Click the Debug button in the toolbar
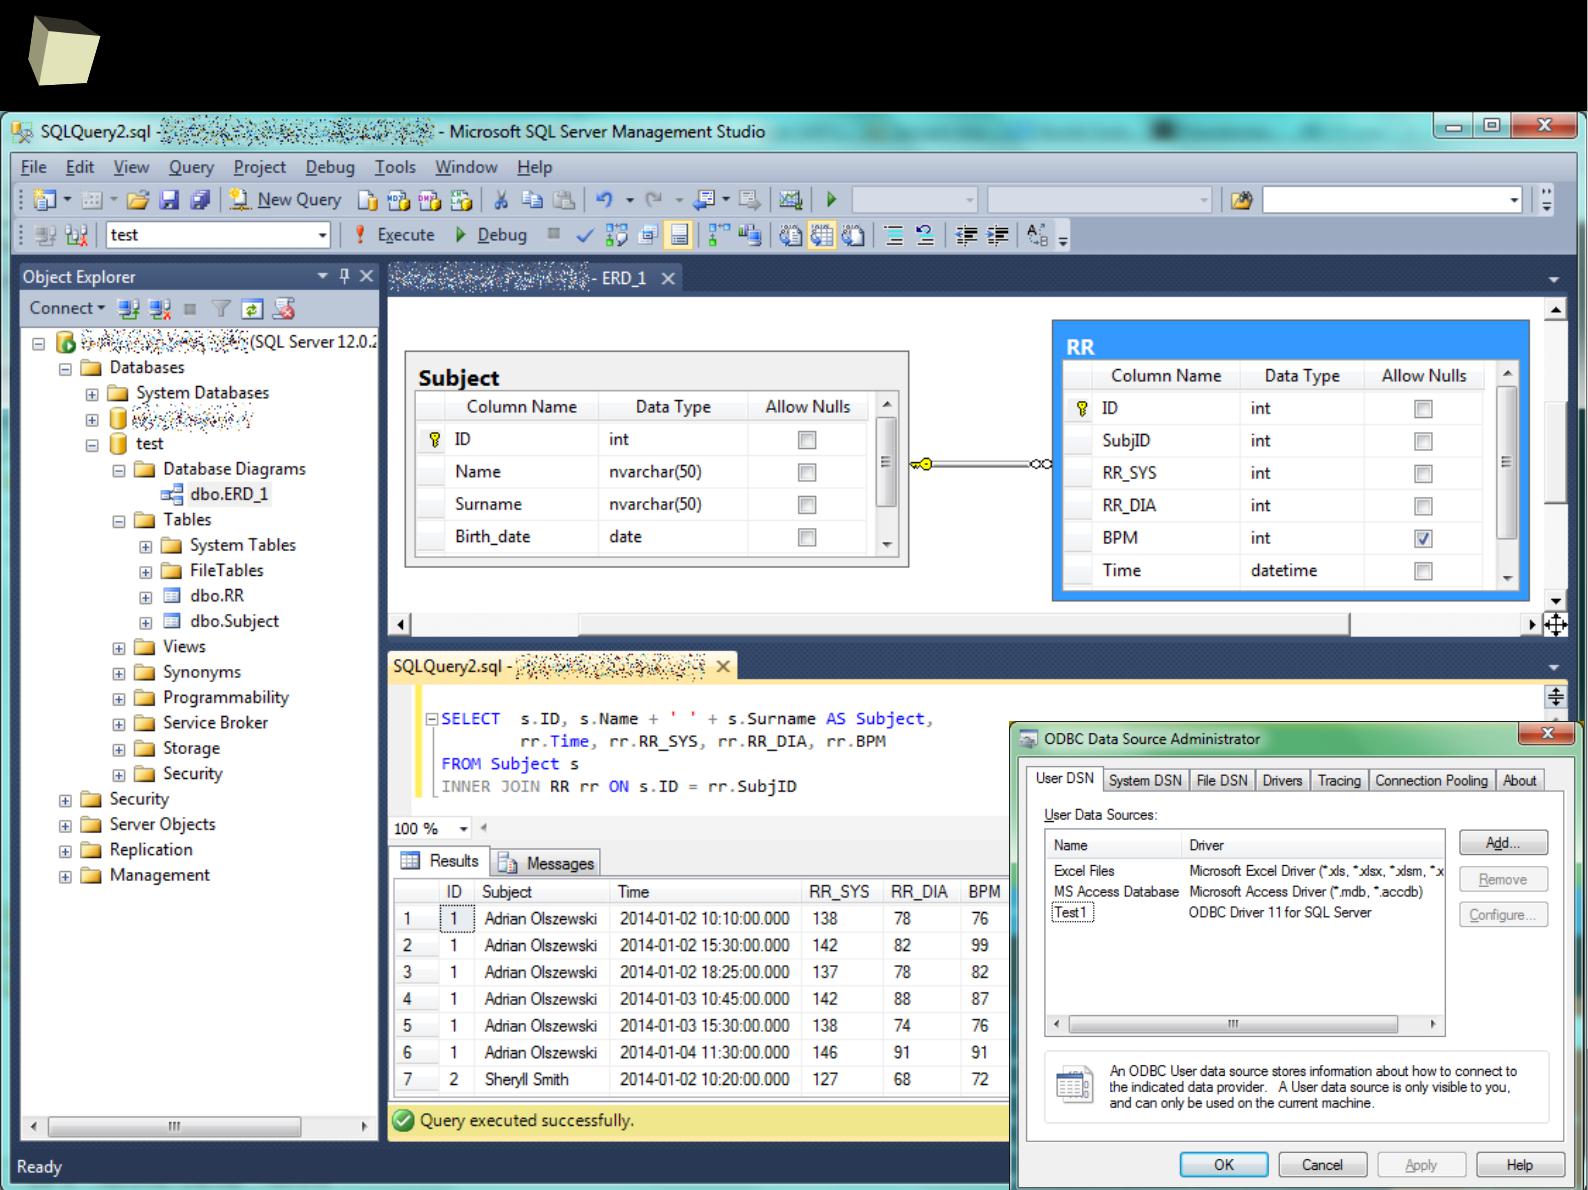The height and width of the screenshot is (1190, 1588). pyautogui.click(x=491, y=235)
